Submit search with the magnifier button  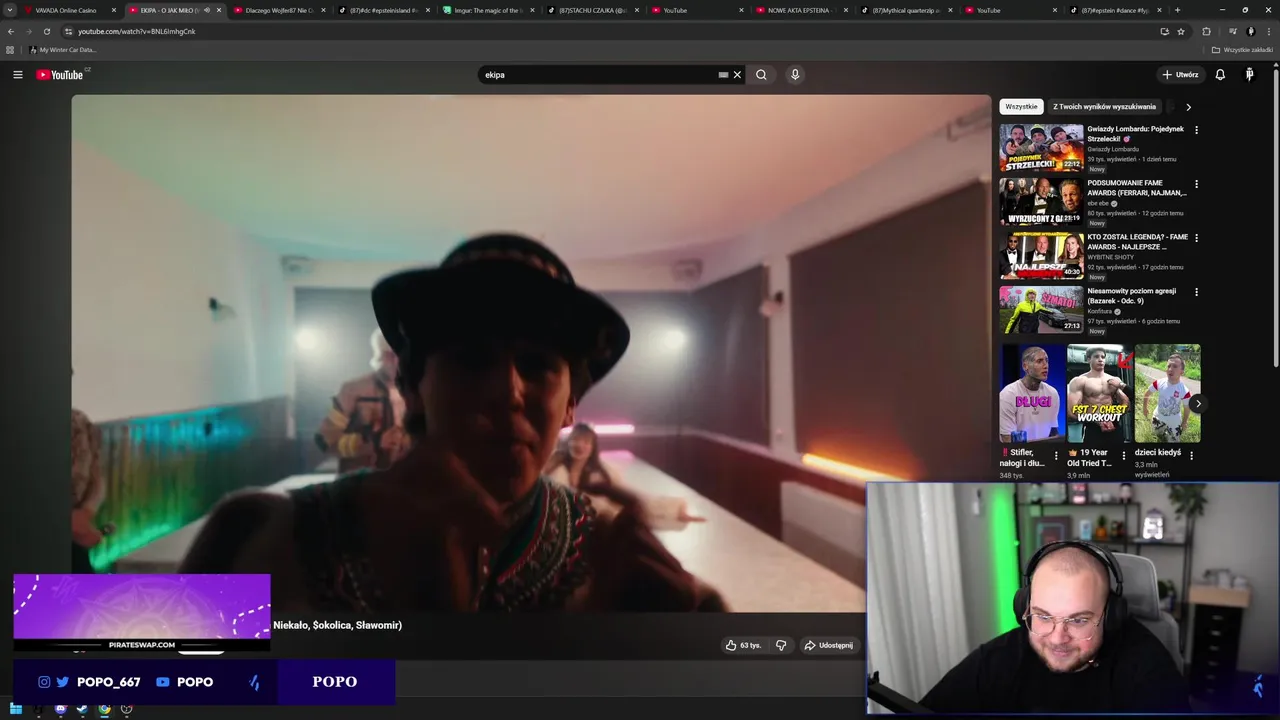click(761, 74)
